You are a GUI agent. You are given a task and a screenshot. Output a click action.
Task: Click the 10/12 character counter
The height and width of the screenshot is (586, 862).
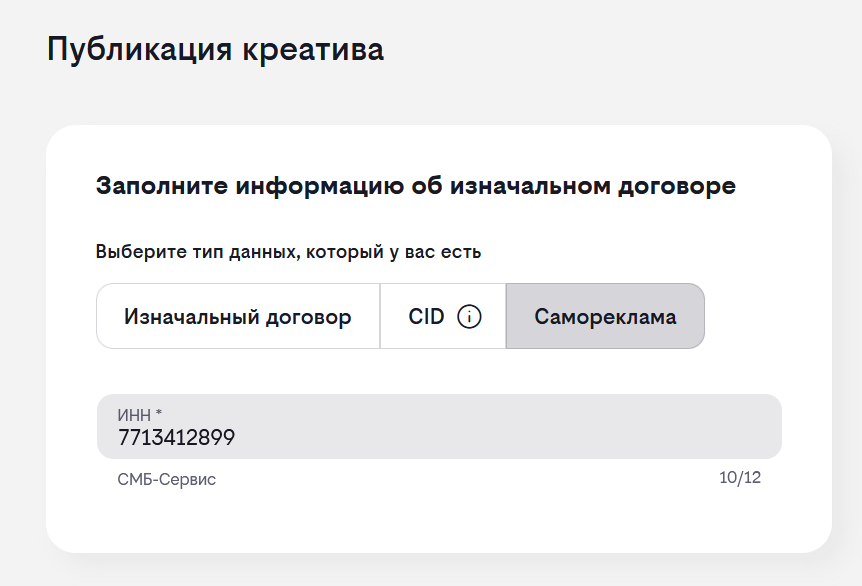[740, 478]
